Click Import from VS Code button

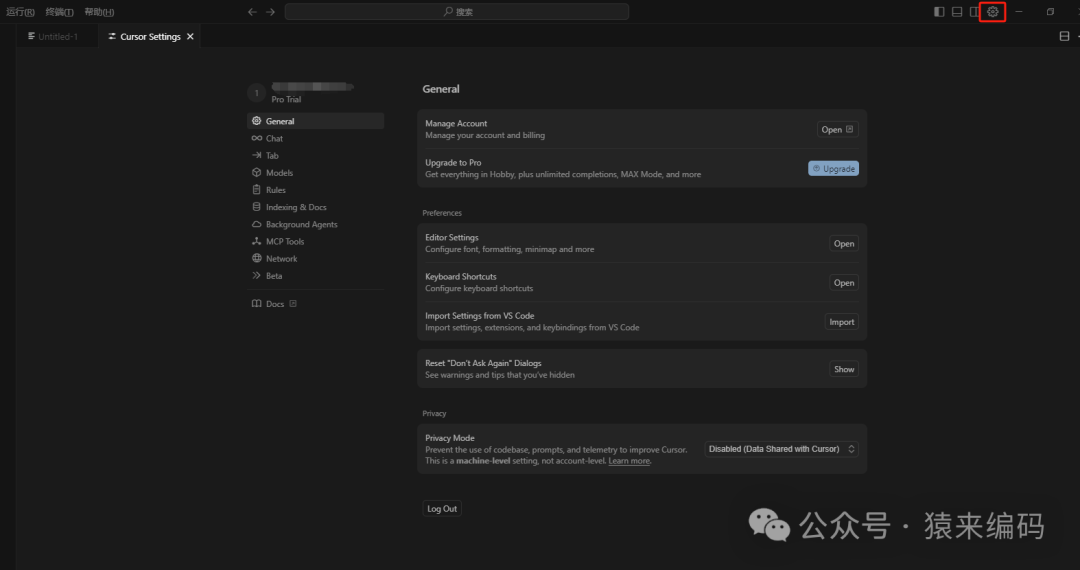tap(842, 322)
